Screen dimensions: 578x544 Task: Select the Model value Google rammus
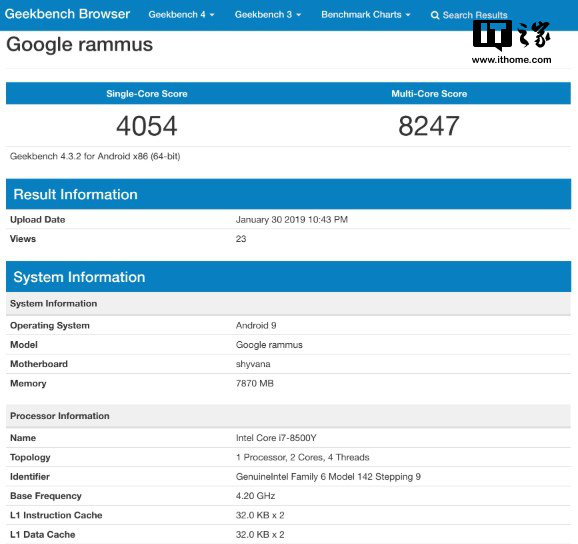pos(269,345)
